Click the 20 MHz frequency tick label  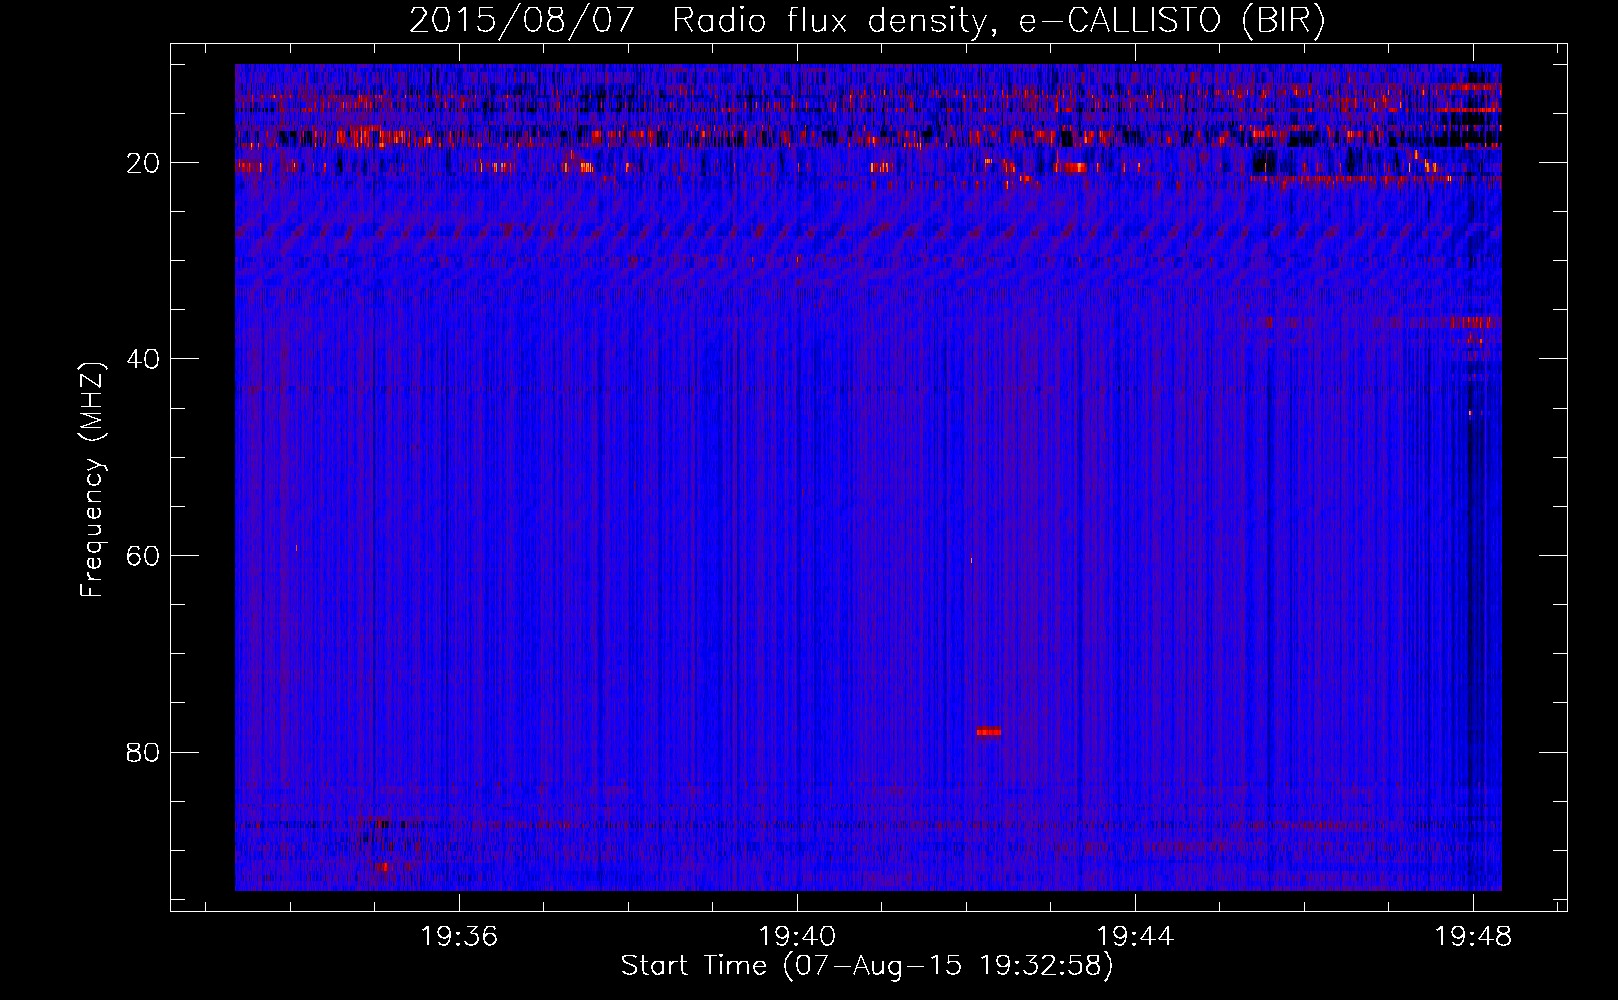pyautogui.click(x=143, y=163)
